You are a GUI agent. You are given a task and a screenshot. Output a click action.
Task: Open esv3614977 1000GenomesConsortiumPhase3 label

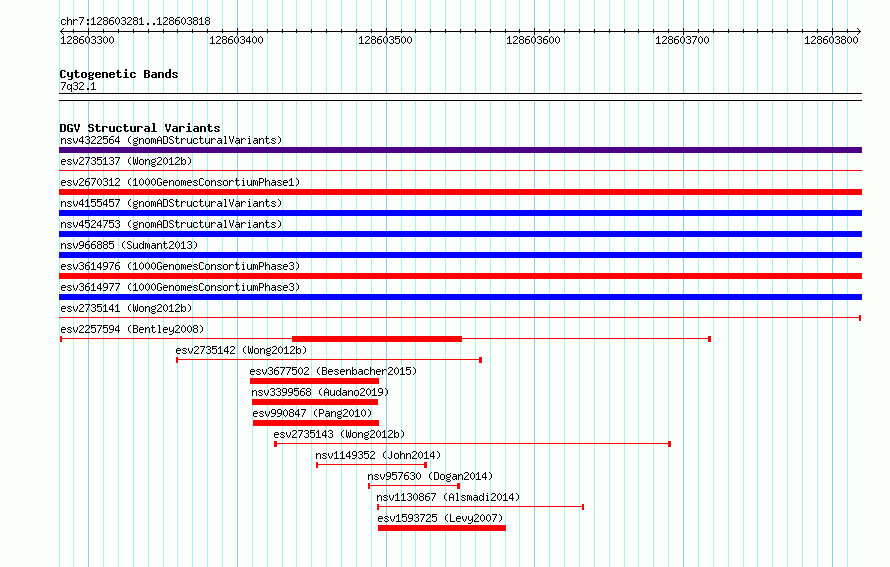(180, 287)
